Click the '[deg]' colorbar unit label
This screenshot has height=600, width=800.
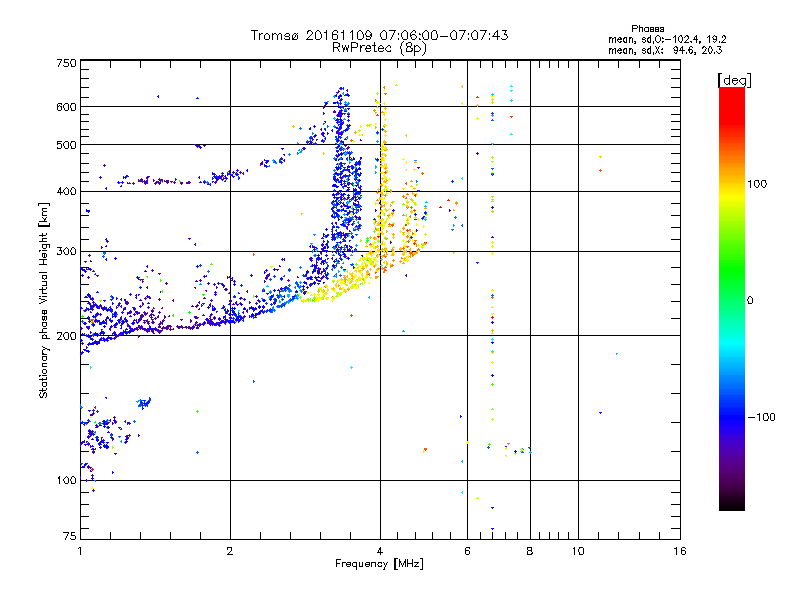(734, 80)
